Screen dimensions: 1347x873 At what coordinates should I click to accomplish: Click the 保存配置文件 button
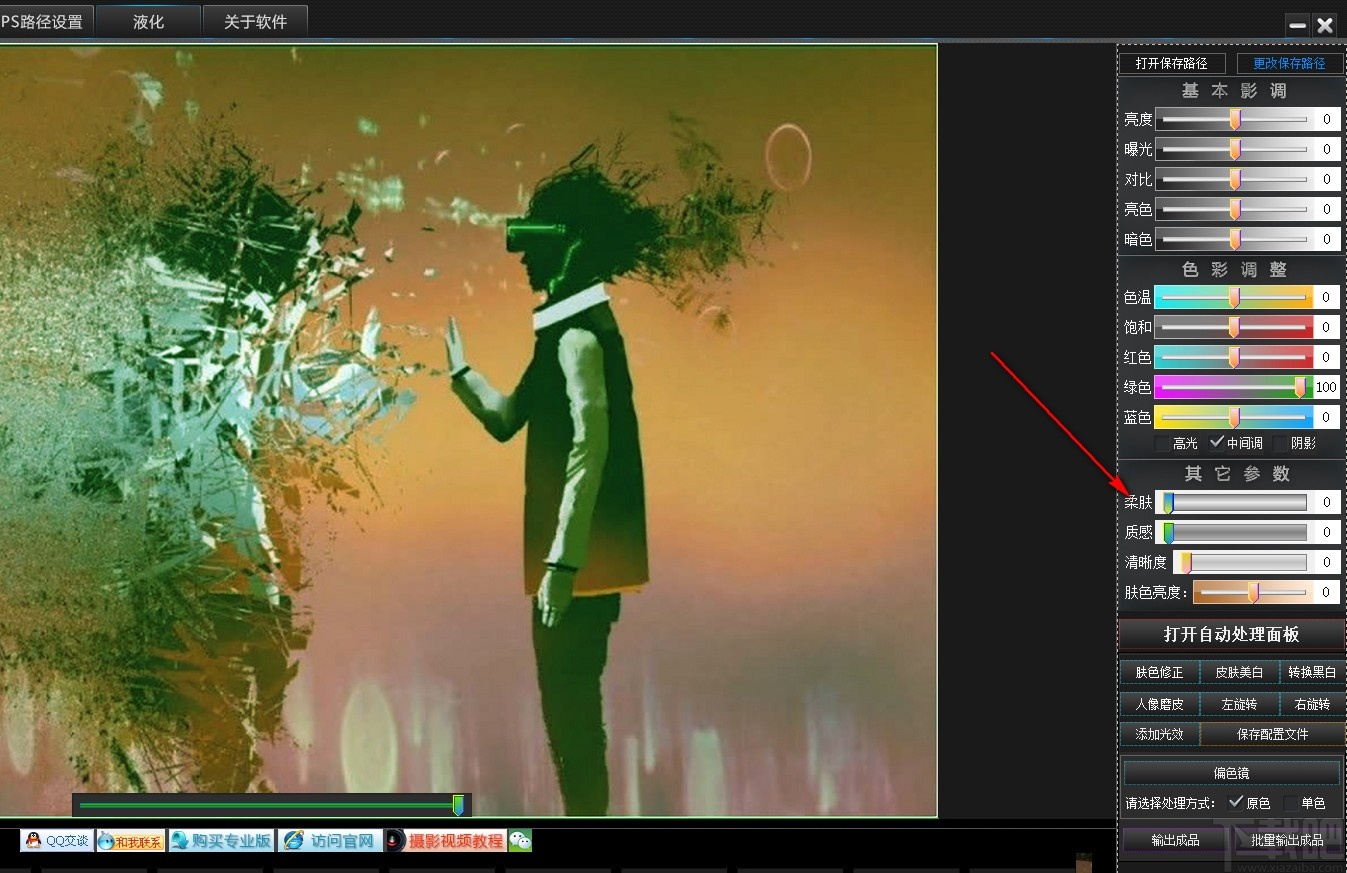coord(1271,734)
